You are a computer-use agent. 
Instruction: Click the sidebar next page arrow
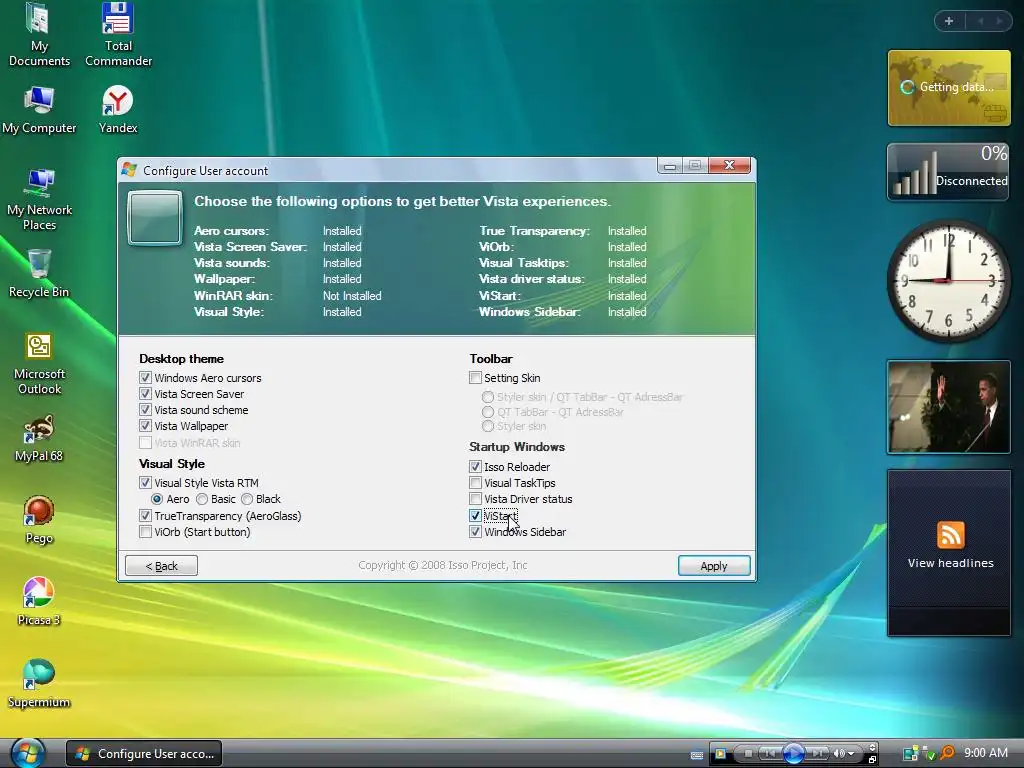click(x=999, y=22)
